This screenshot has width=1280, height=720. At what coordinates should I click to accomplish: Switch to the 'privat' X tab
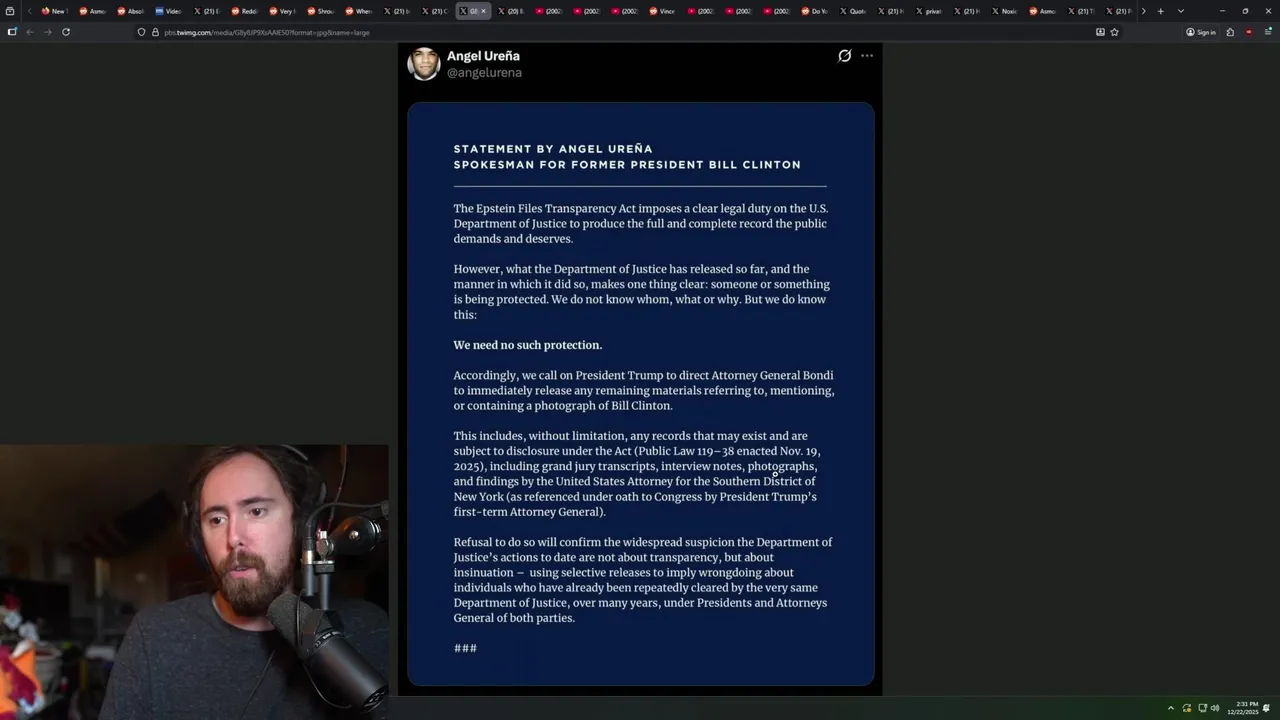coord(929,11)
